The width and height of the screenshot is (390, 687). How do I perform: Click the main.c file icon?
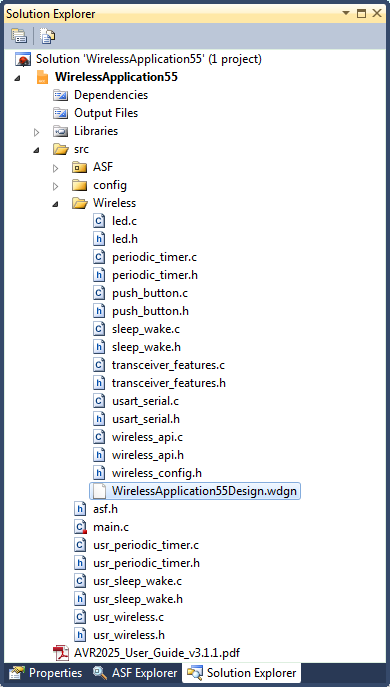[x=80, y=527]
